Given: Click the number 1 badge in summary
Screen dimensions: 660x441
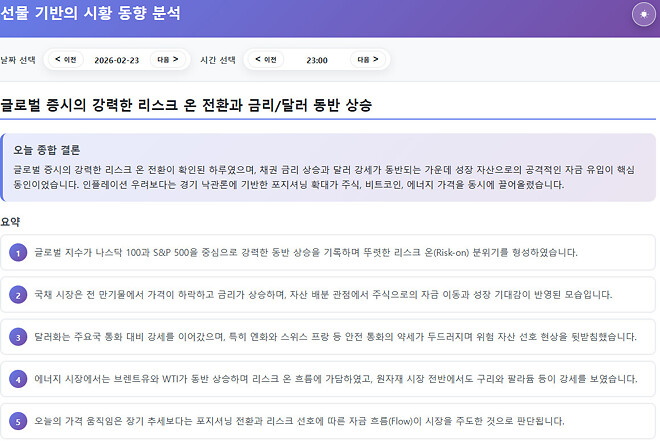Looking at the screenshot, I should (x=18, y=252).
